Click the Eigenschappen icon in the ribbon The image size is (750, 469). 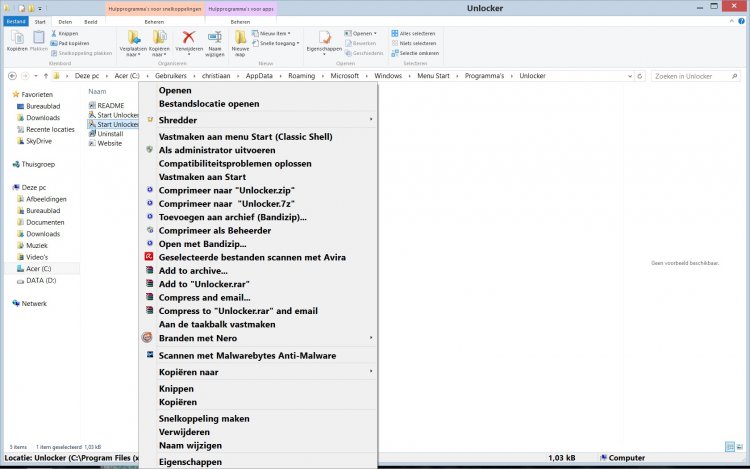(x=324, y=39)
